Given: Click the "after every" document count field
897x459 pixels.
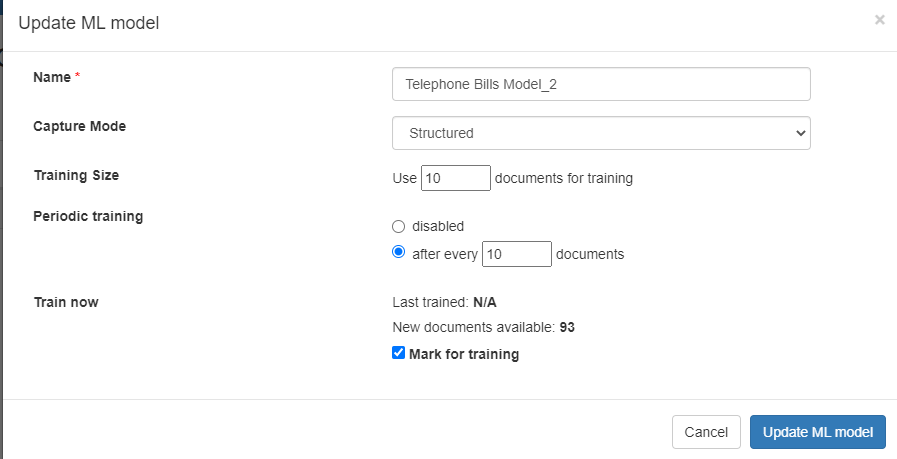Looking at the screenshot, I should pos(516,254).
